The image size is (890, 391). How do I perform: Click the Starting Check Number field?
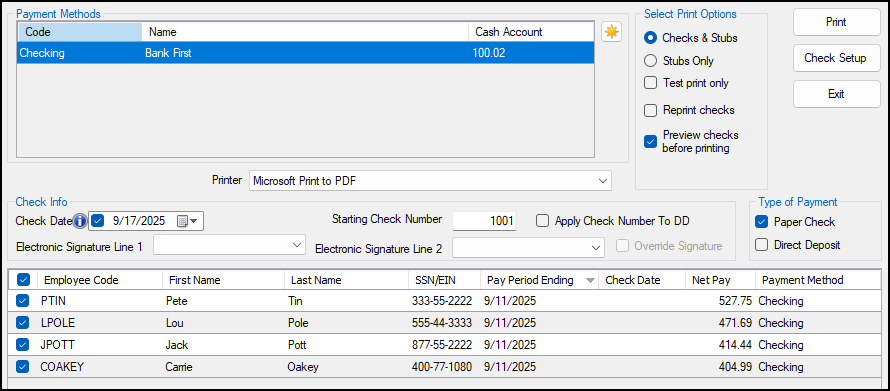(484, 221)
